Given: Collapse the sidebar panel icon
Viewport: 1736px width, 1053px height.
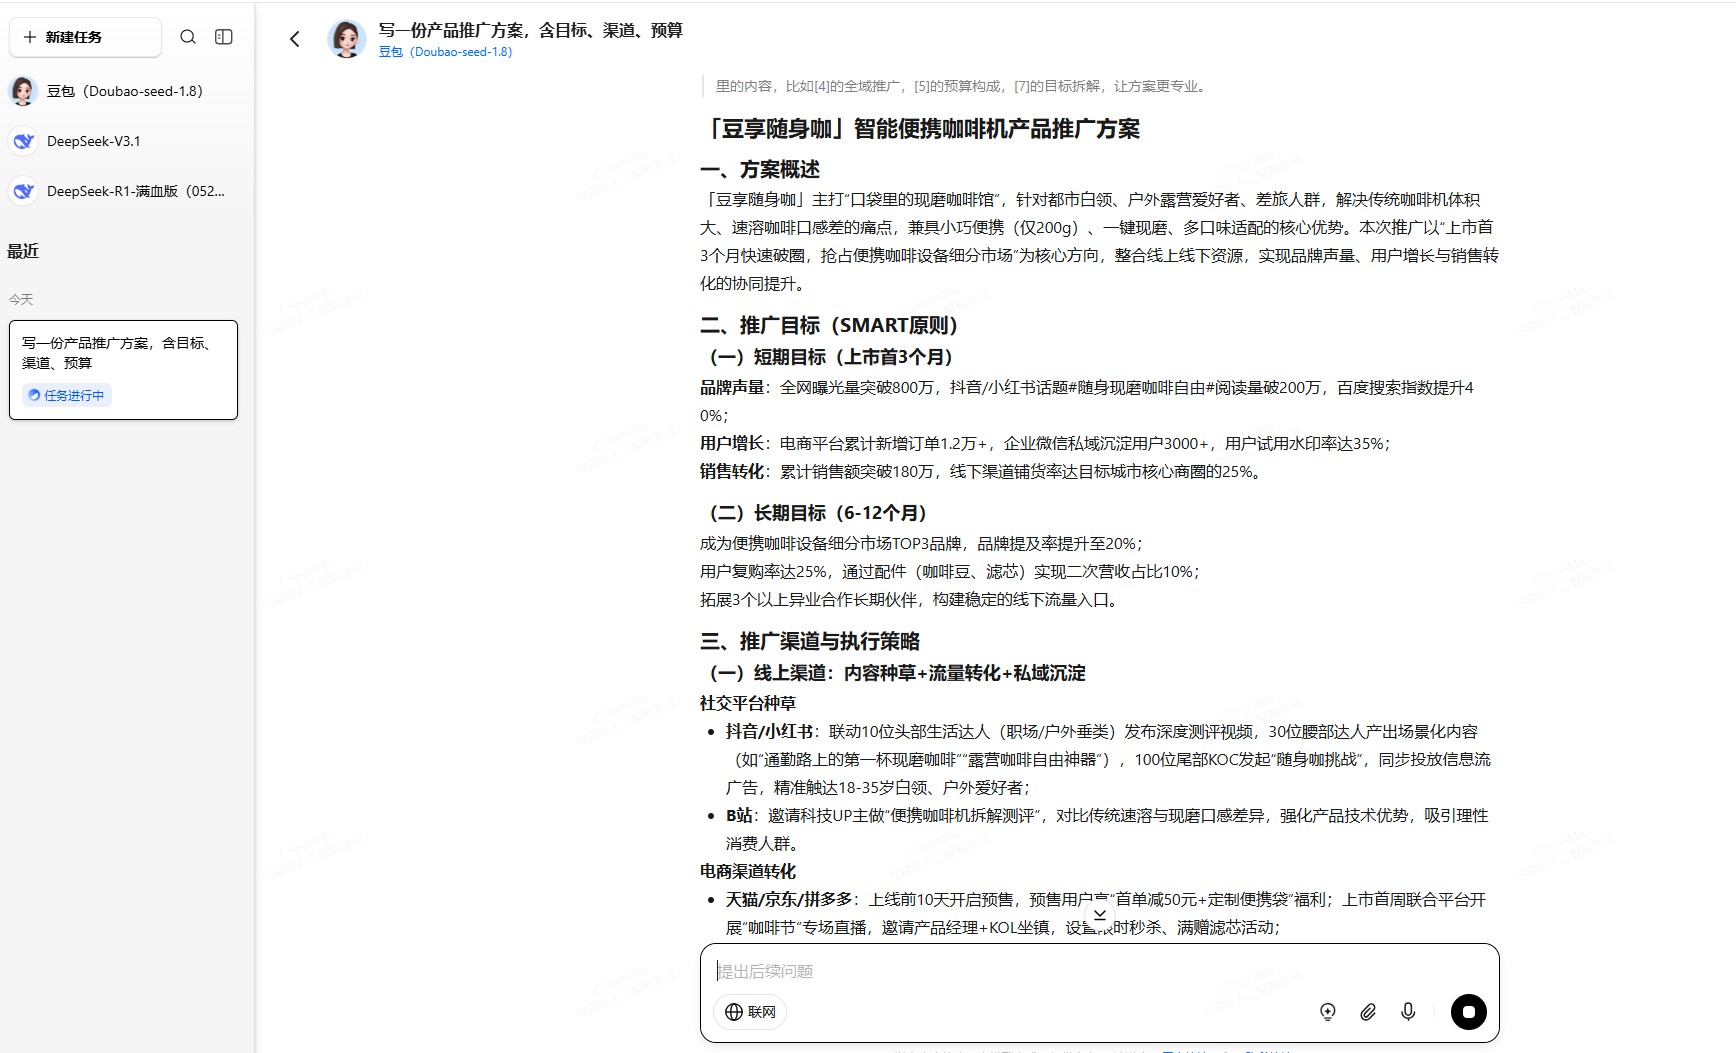Looking at the screenshot, I should pos(224,37).
